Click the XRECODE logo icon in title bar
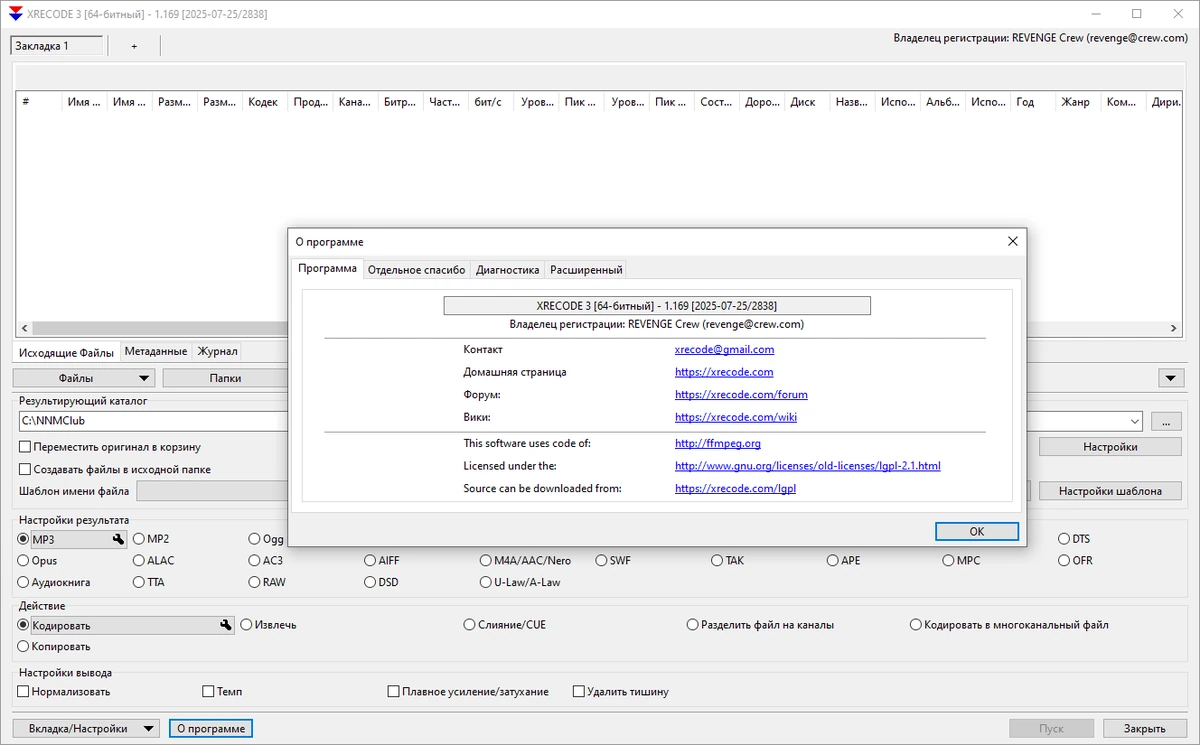 coord(16,14)
